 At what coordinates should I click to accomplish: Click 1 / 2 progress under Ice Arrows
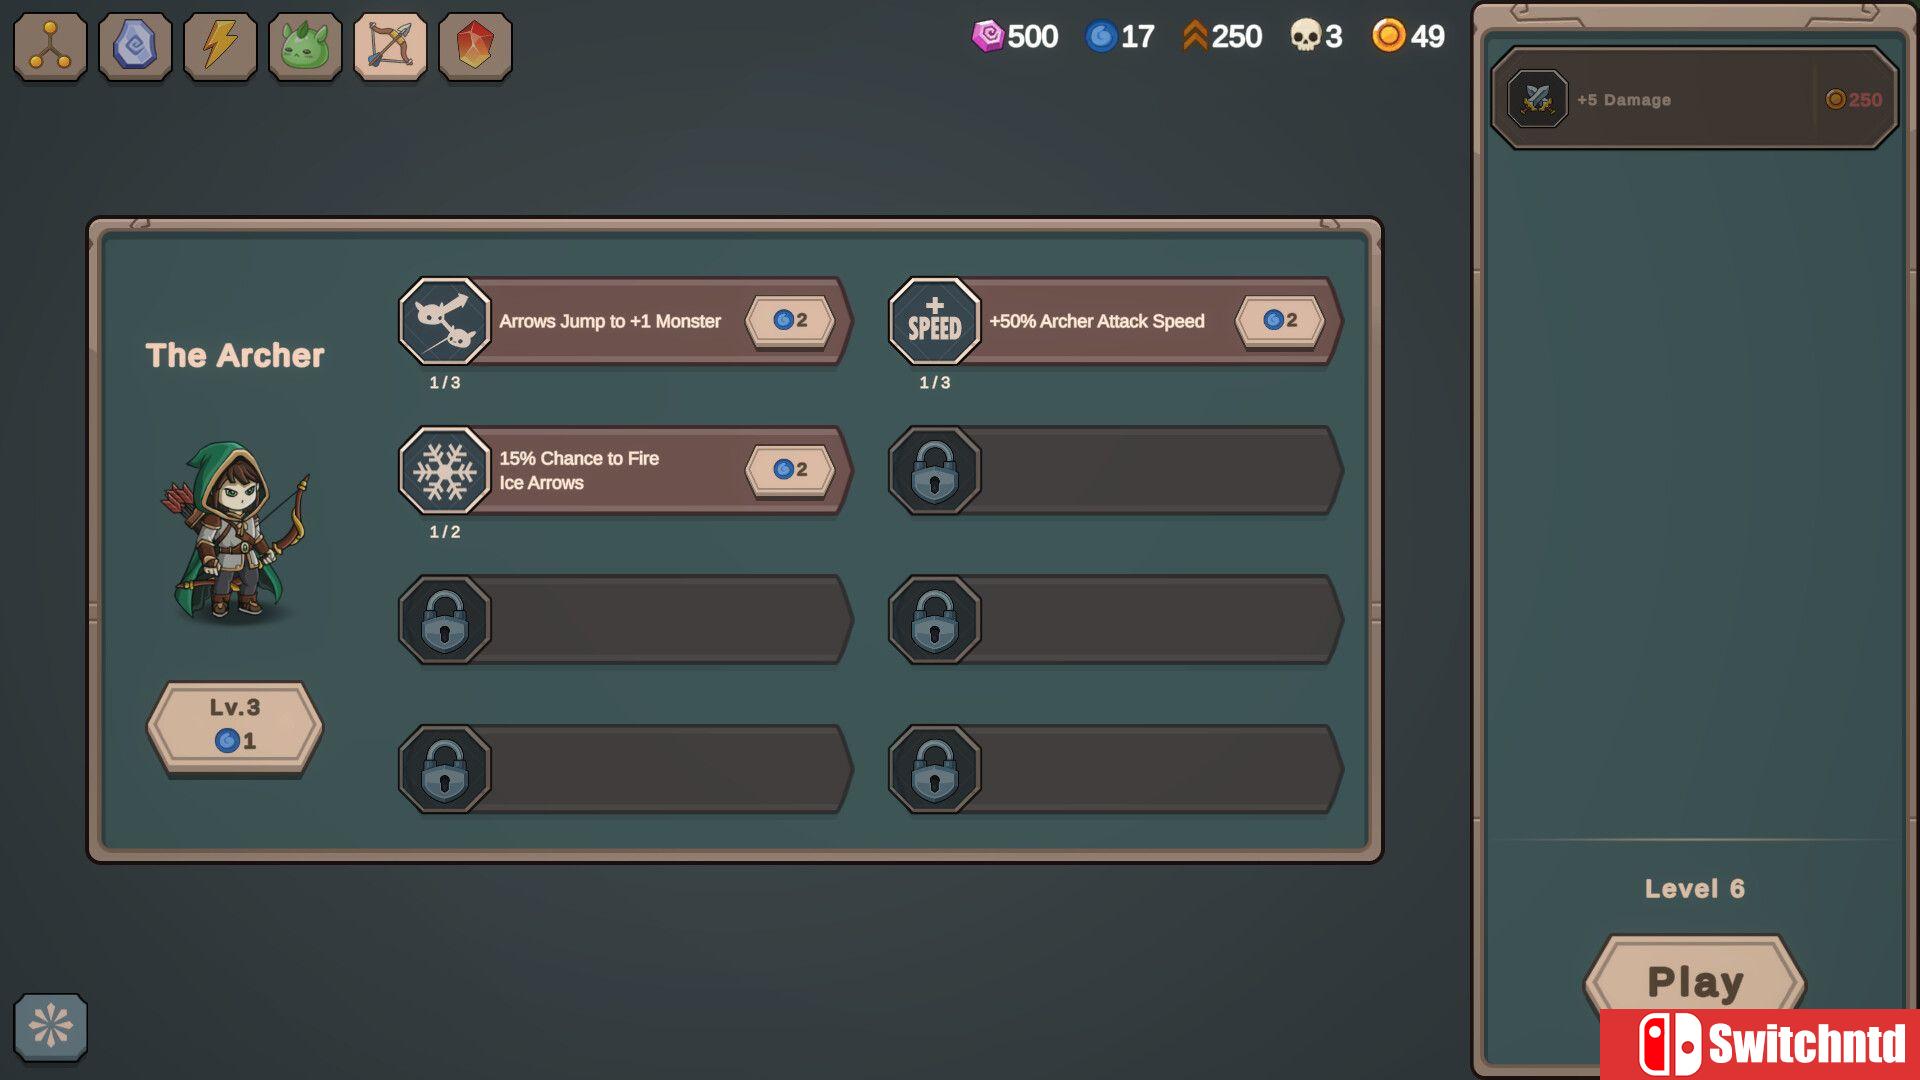coord(445,532)
